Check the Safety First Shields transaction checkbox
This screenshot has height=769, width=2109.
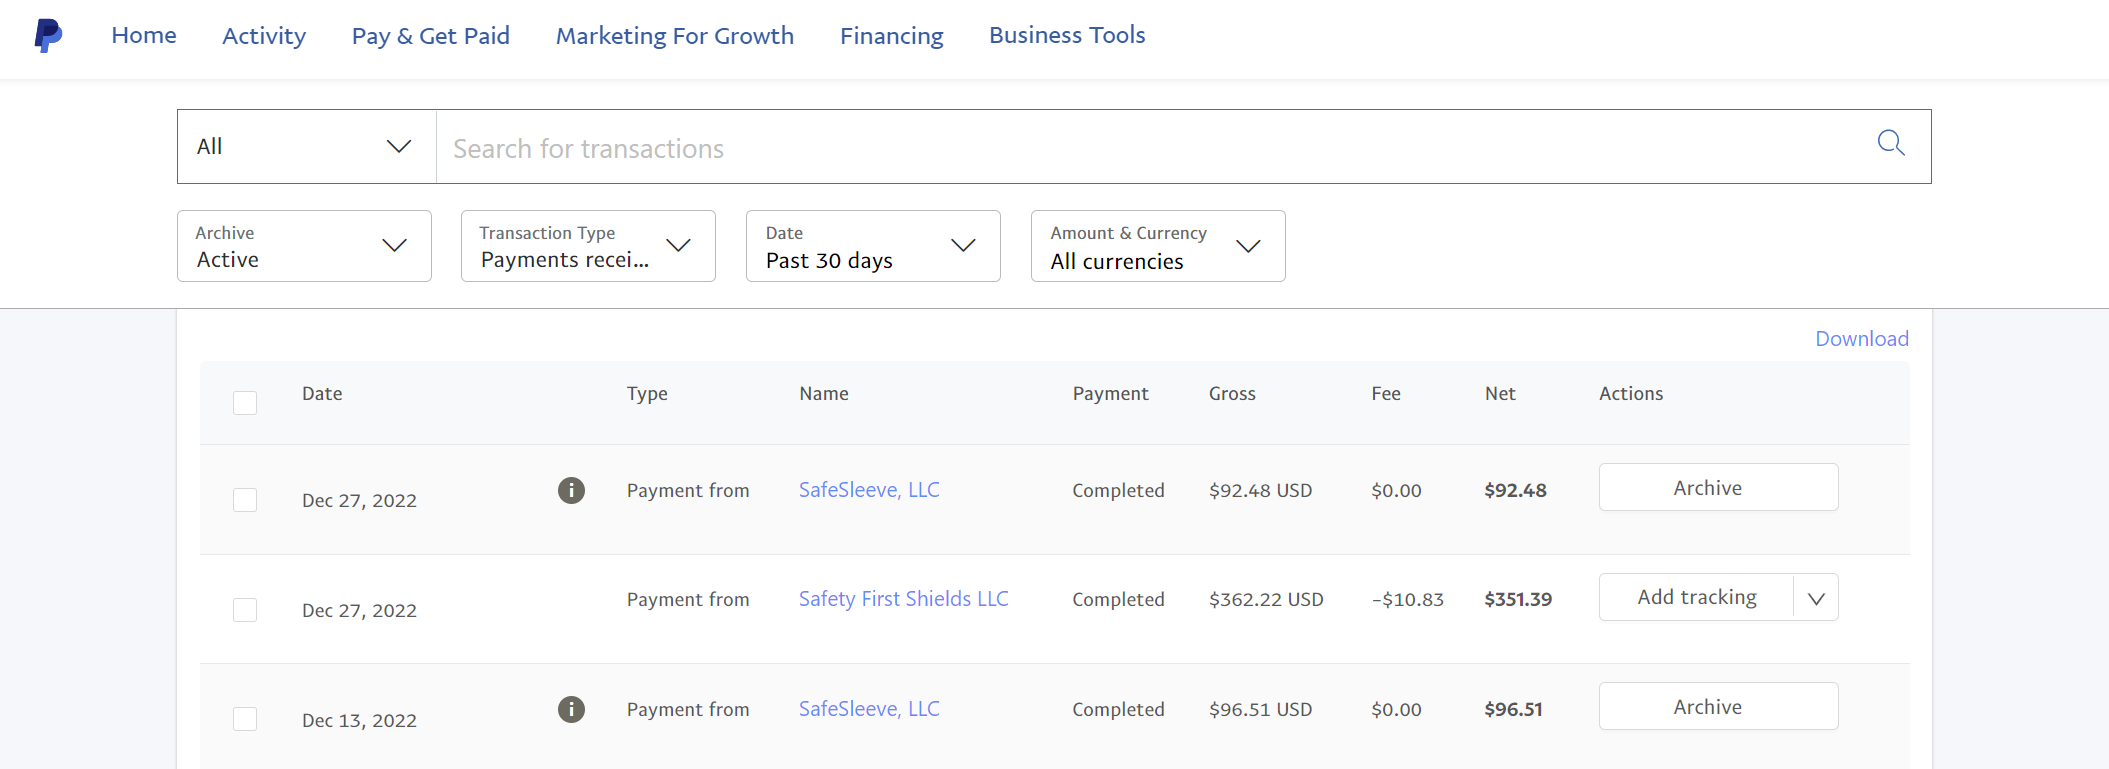pyautogui.click(x=245, y=609)
